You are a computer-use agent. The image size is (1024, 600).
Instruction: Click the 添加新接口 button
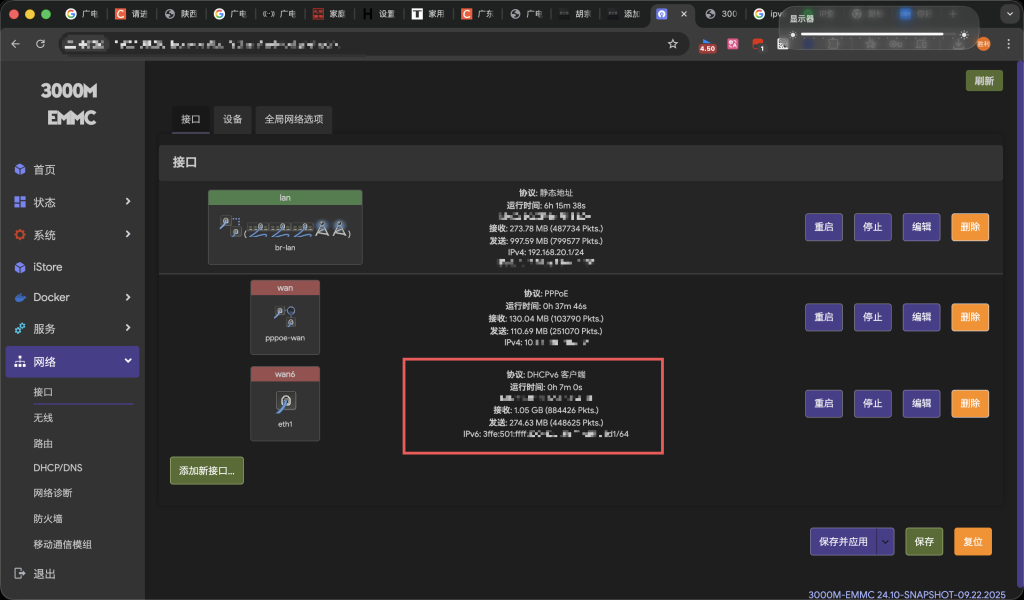pyautogui.click(x=207, y=470)
